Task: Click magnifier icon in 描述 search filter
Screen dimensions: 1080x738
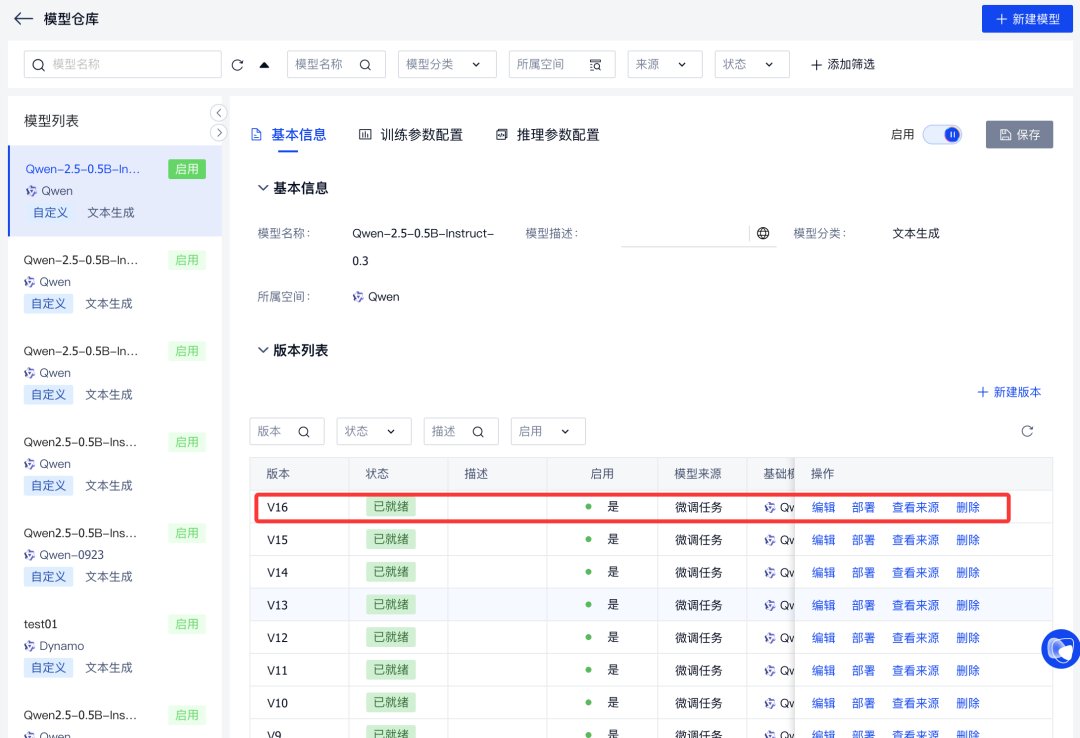Action: pos(478,431)
